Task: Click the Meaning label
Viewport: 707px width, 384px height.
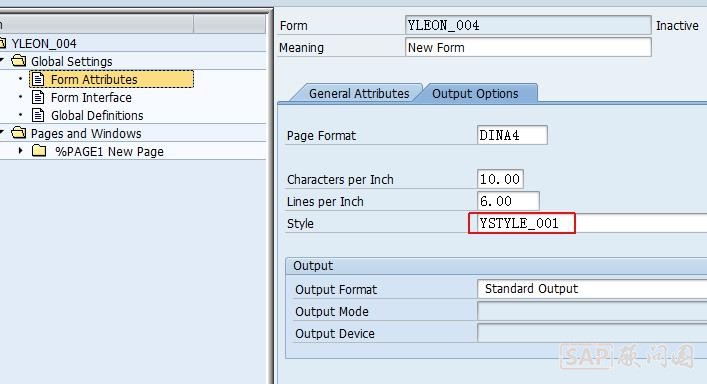Action: point(301,48)
